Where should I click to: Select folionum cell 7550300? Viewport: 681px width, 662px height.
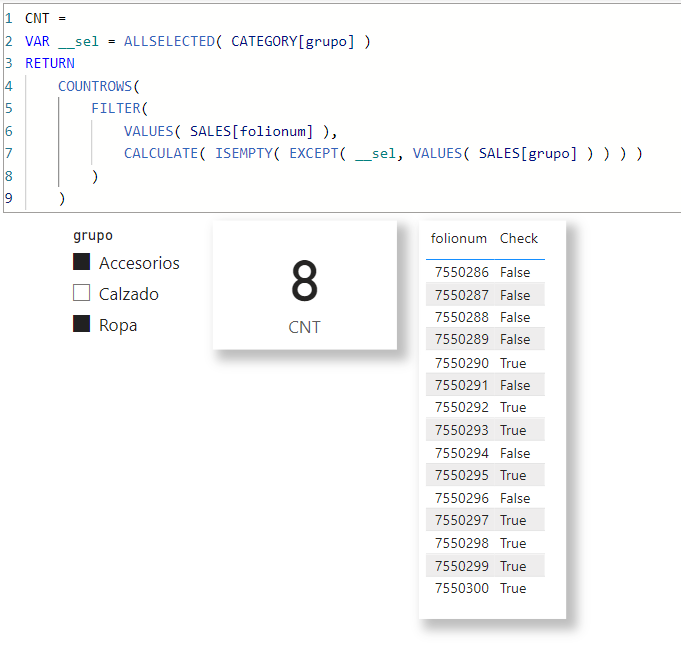pos(462,589)
